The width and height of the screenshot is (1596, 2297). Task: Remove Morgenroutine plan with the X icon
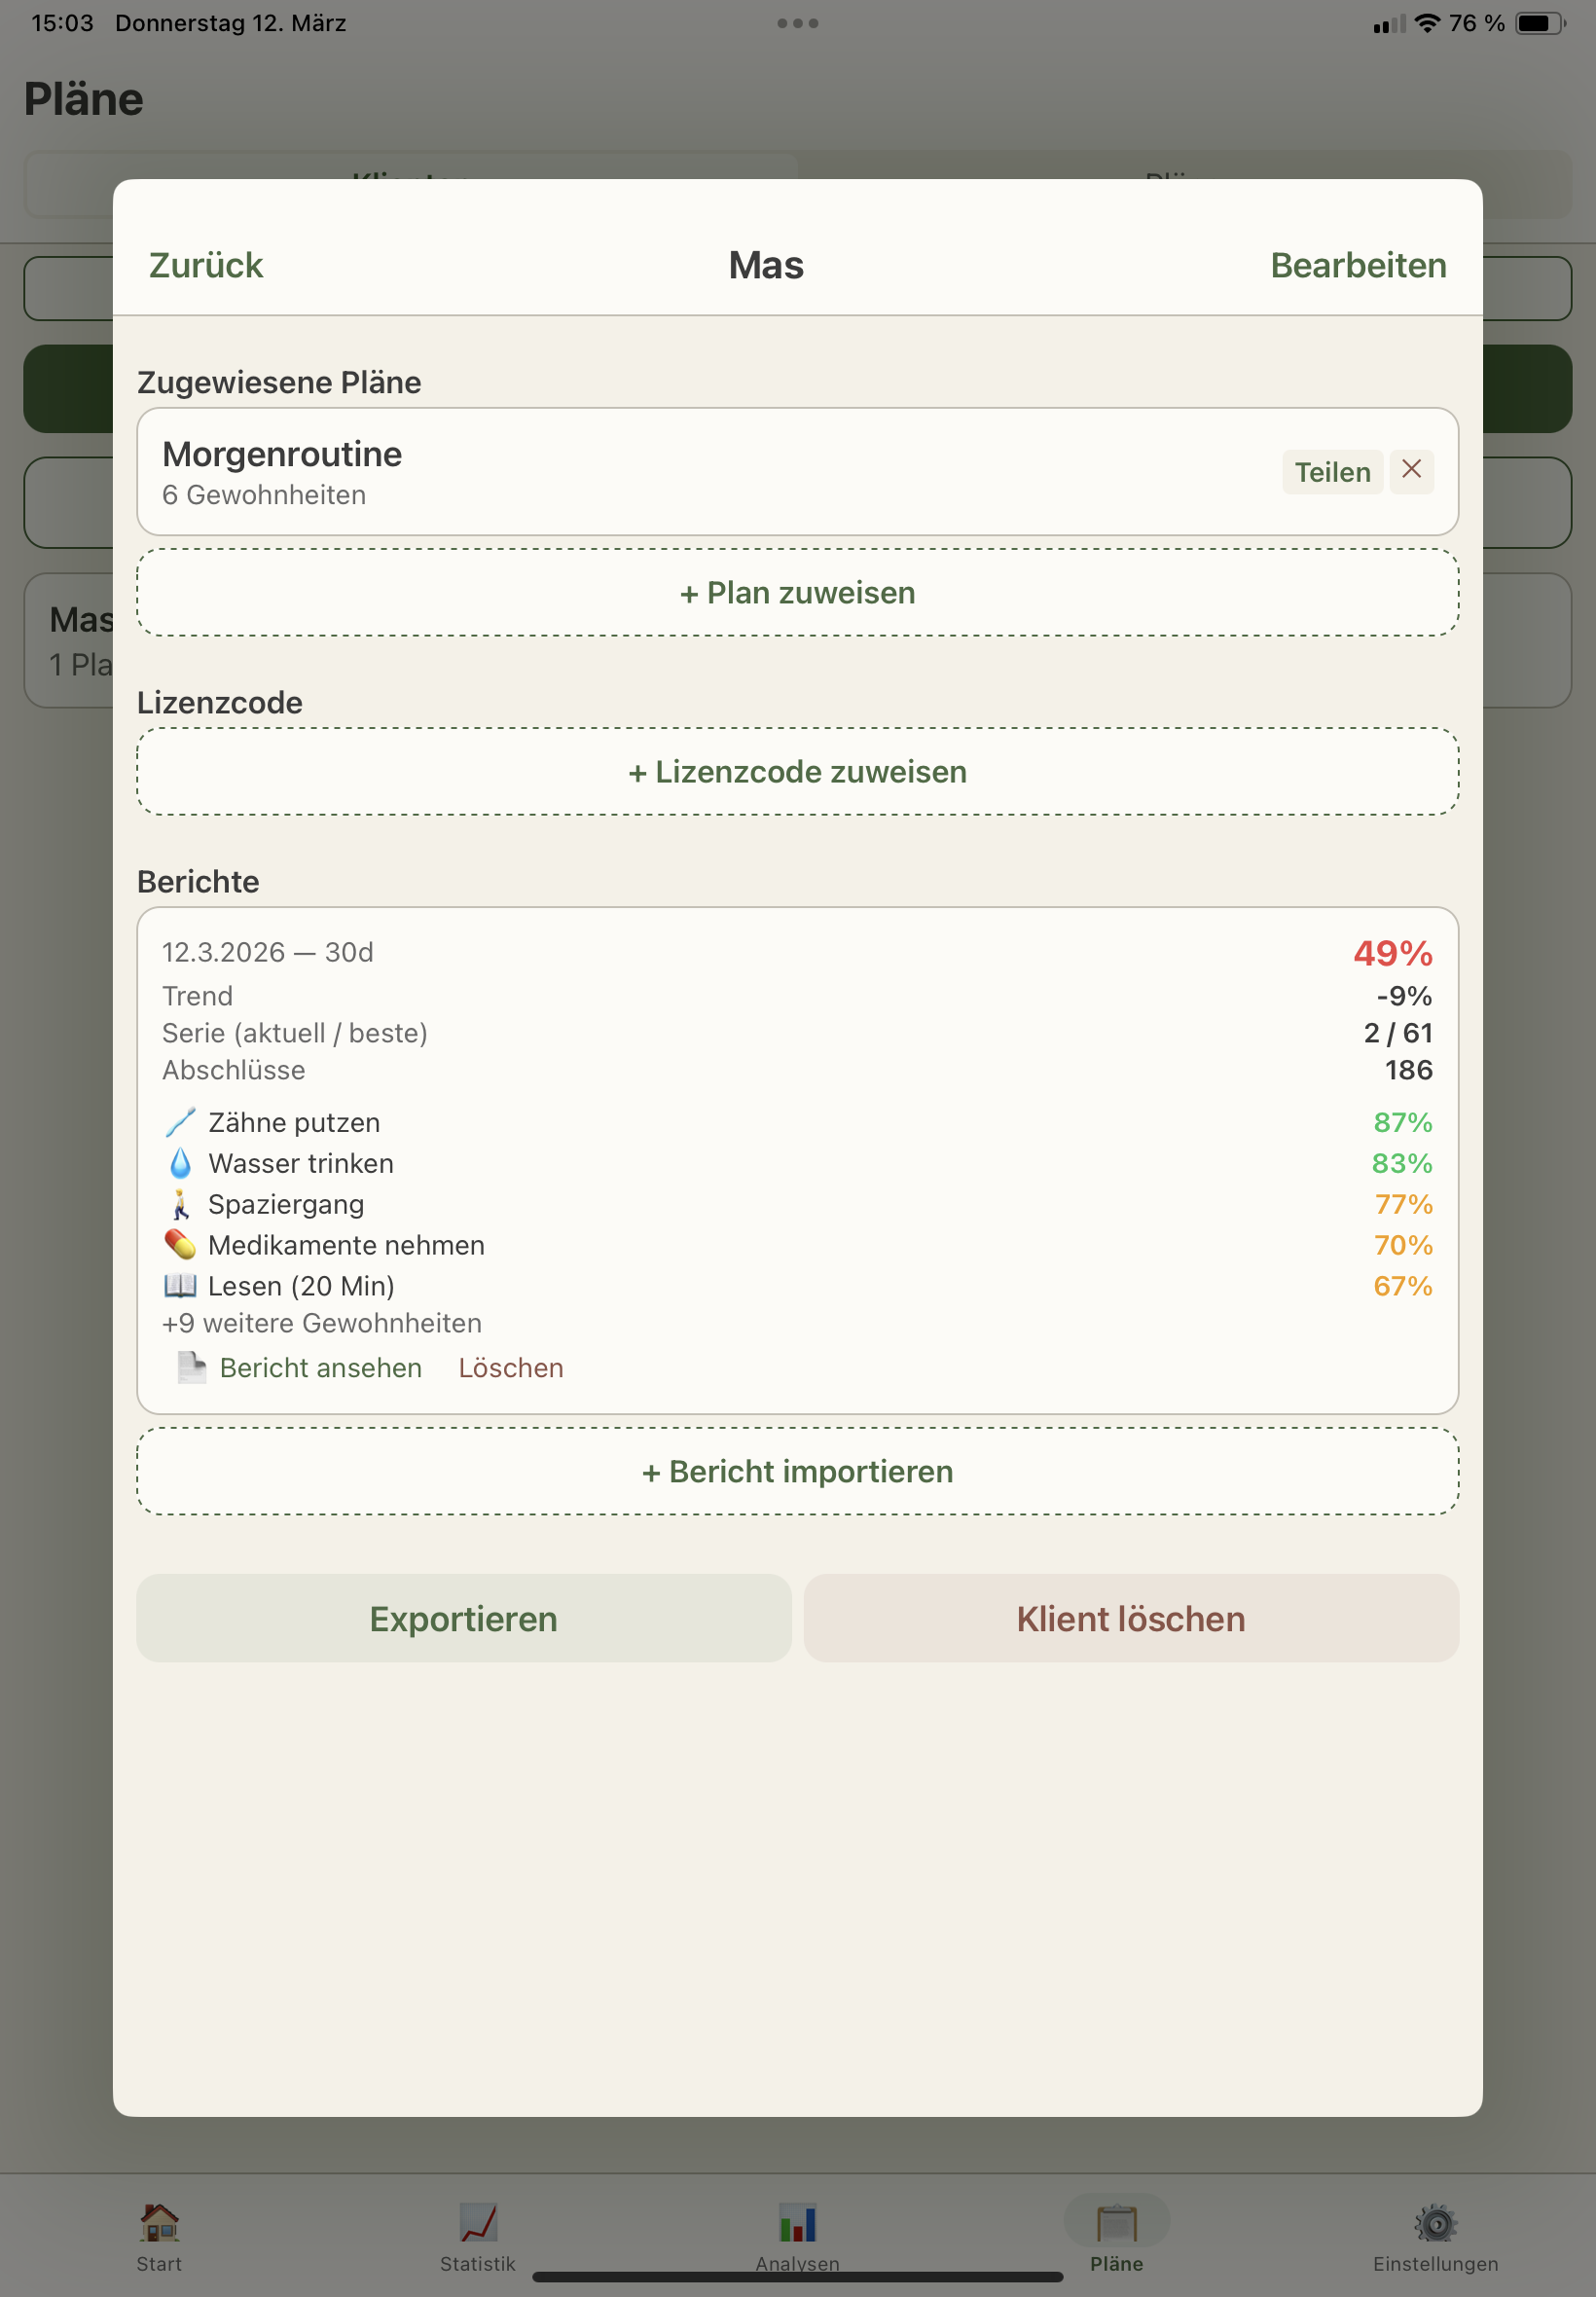pyautogui.click(x=1411, y=470)
